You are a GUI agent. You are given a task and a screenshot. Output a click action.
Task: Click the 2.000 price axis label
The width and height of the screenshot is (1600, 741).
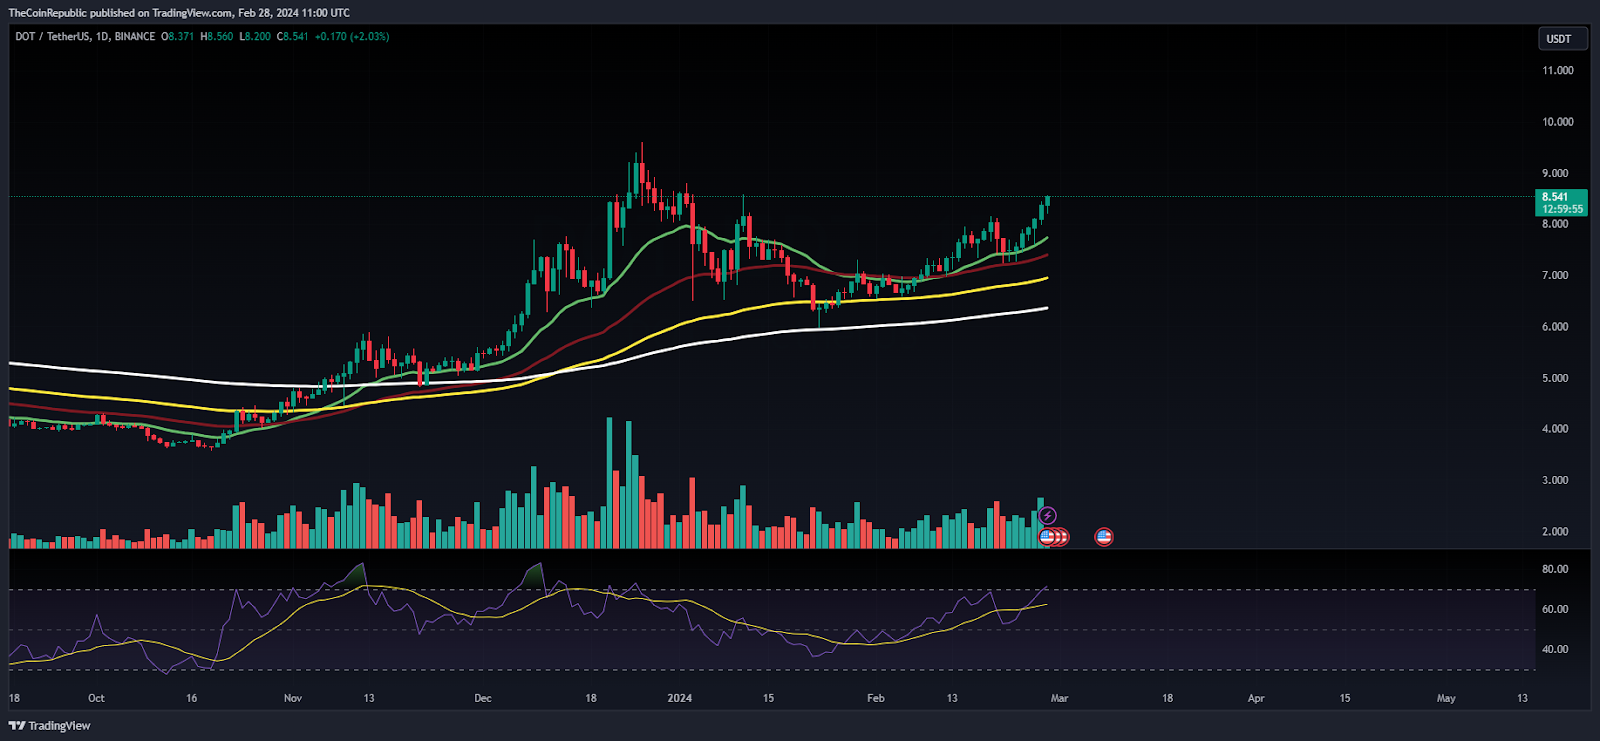point(1555,531)
